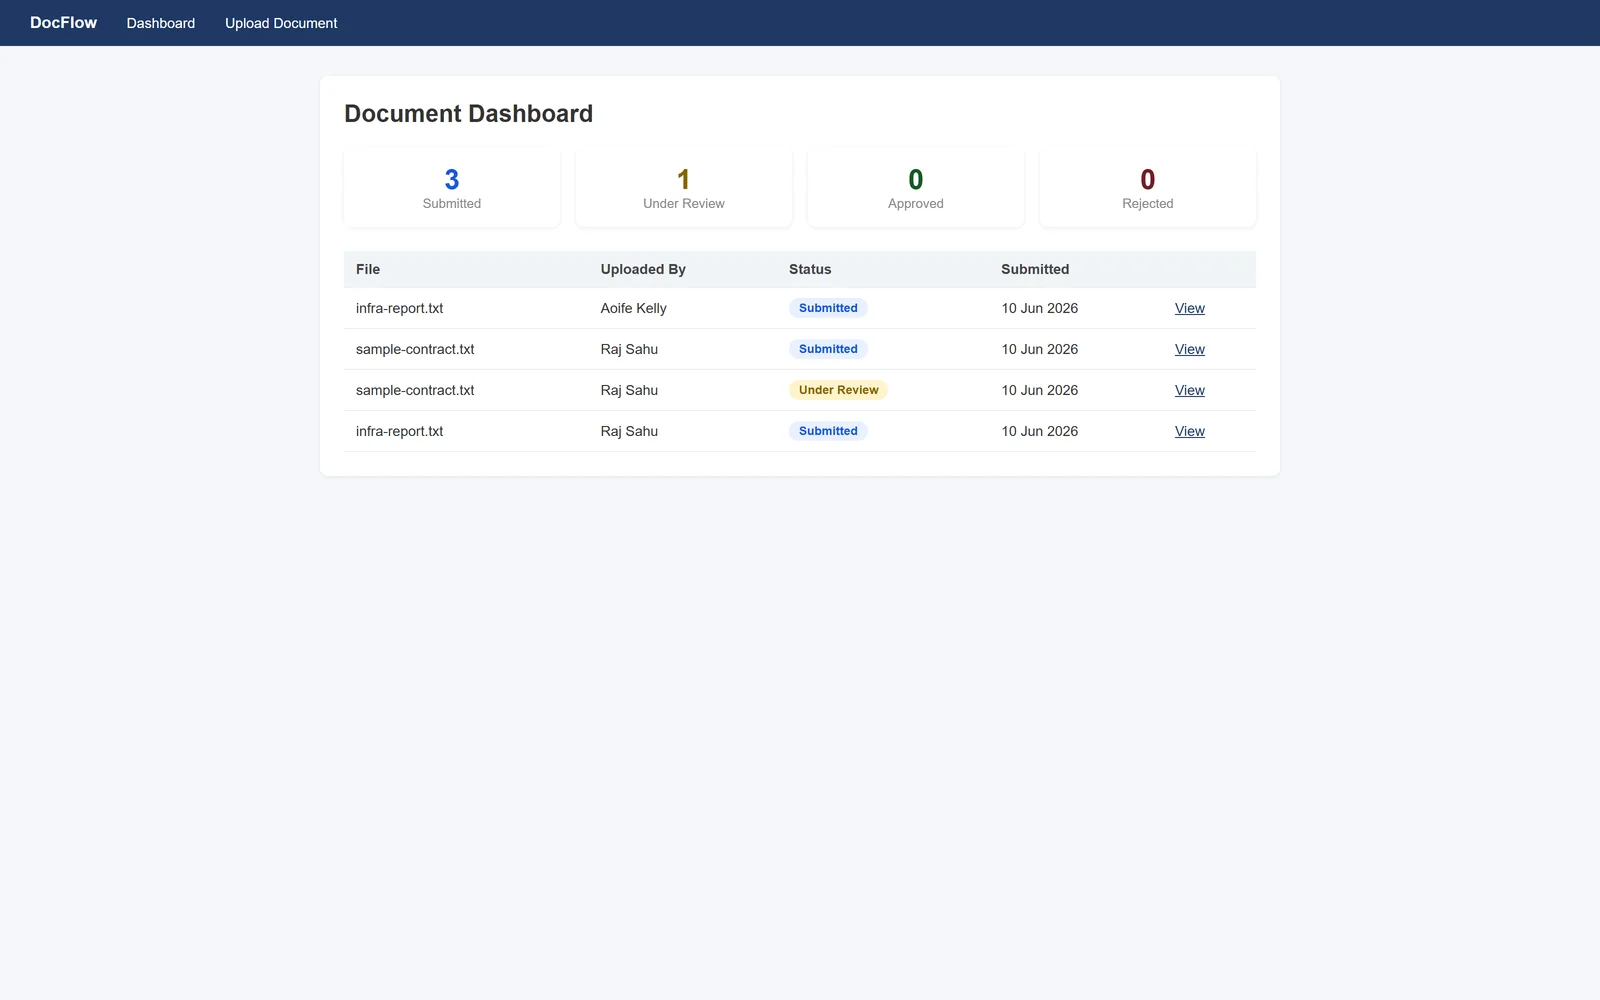The image size is (1600, 1000).
Task: Click Raj Sahu in the infra-report.txt row
Action: tap(629, 431)
